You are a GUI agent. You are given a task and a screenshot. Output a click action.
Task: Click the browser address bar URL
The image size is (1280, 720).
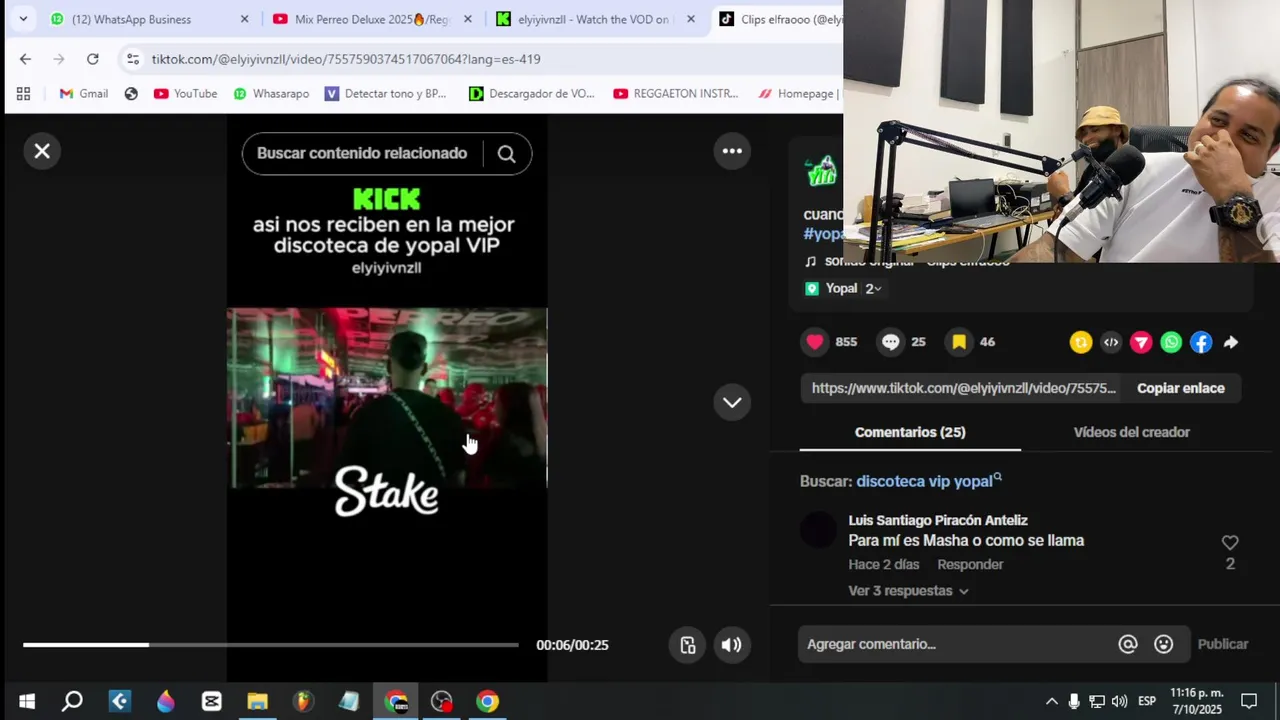click(346, 59)
